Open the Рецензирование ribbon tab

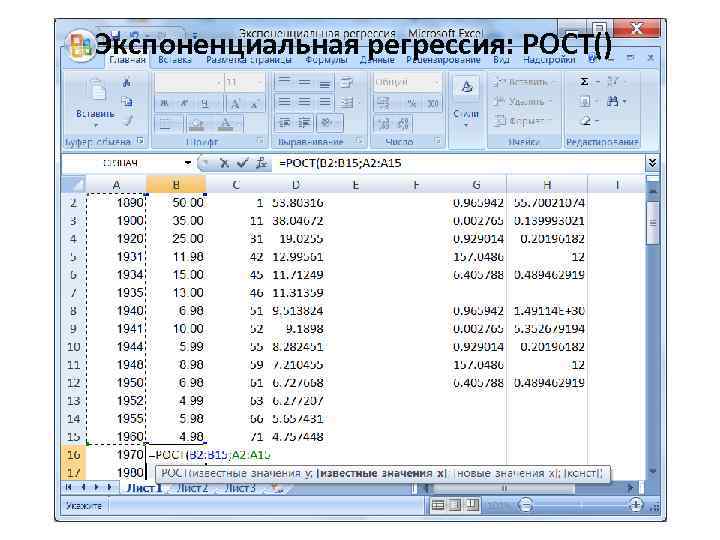(x=443, y=60)
